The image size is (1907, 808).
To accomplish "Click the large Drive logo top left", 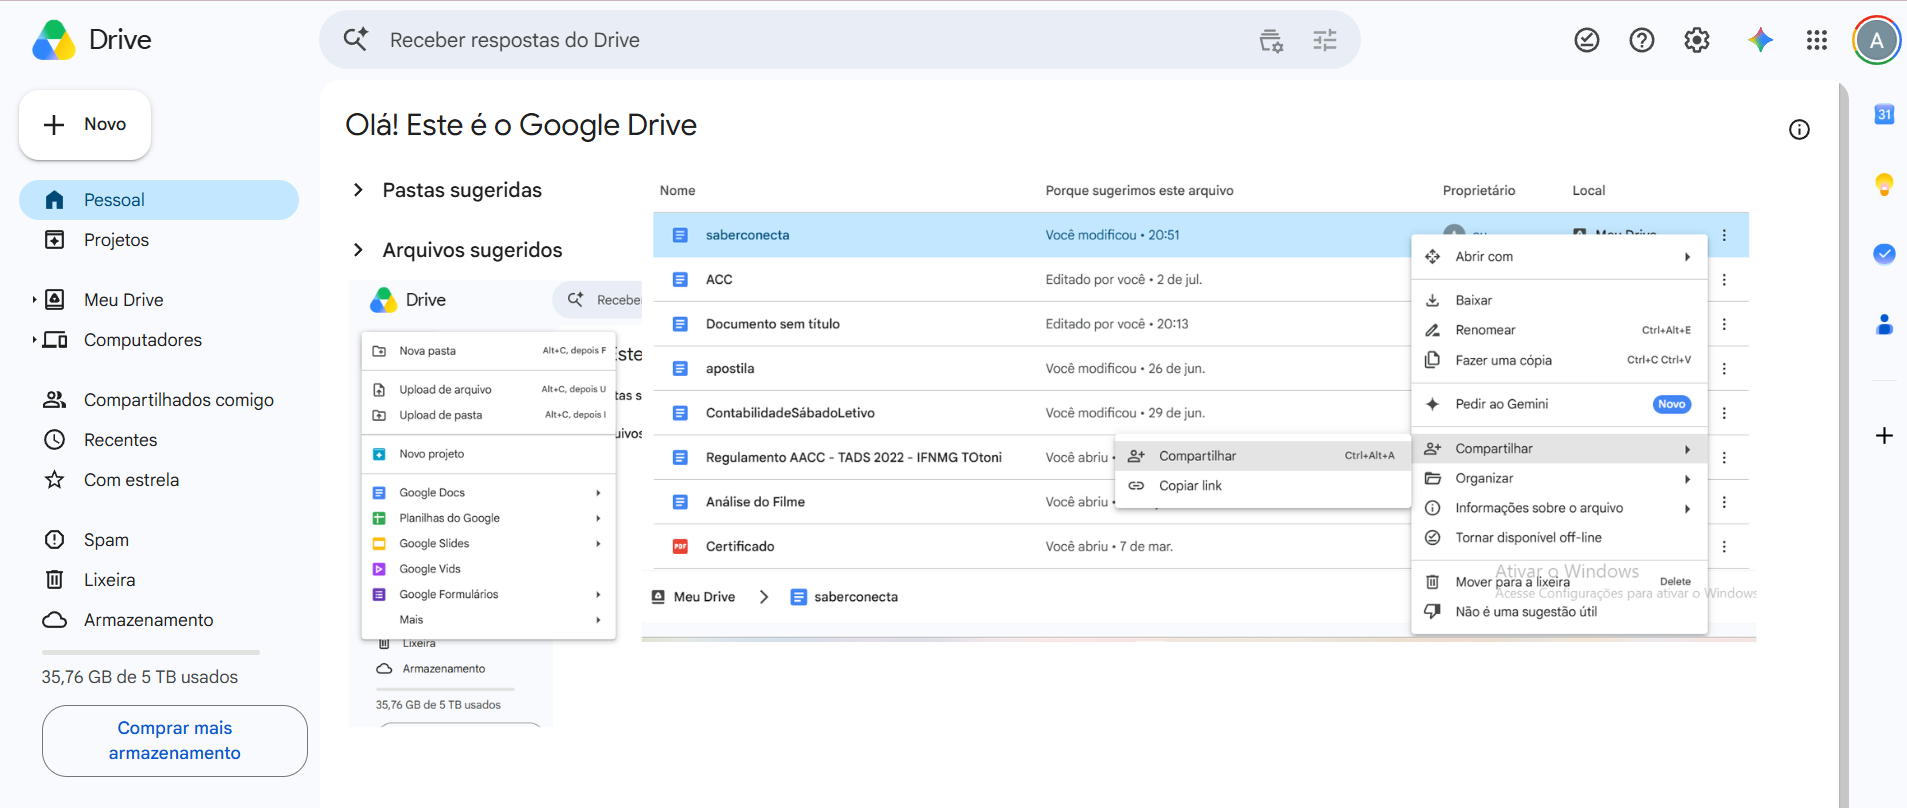I will point(54,40).
